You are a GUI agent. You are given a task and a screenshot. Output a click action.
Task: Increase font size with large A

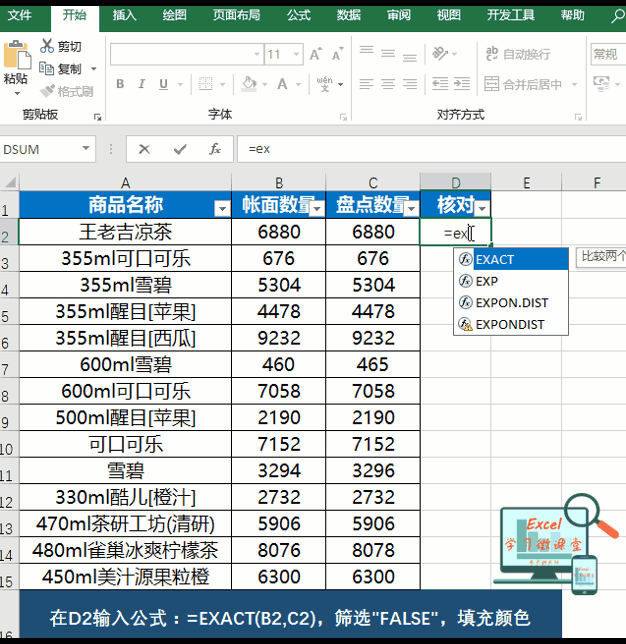coord(315,54)
